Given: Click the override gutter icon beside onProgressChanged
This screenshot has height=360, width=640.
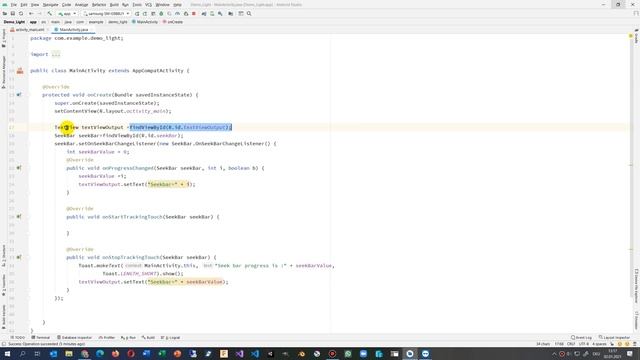Looking at the screenshot, I should click(x=19, y=168).
